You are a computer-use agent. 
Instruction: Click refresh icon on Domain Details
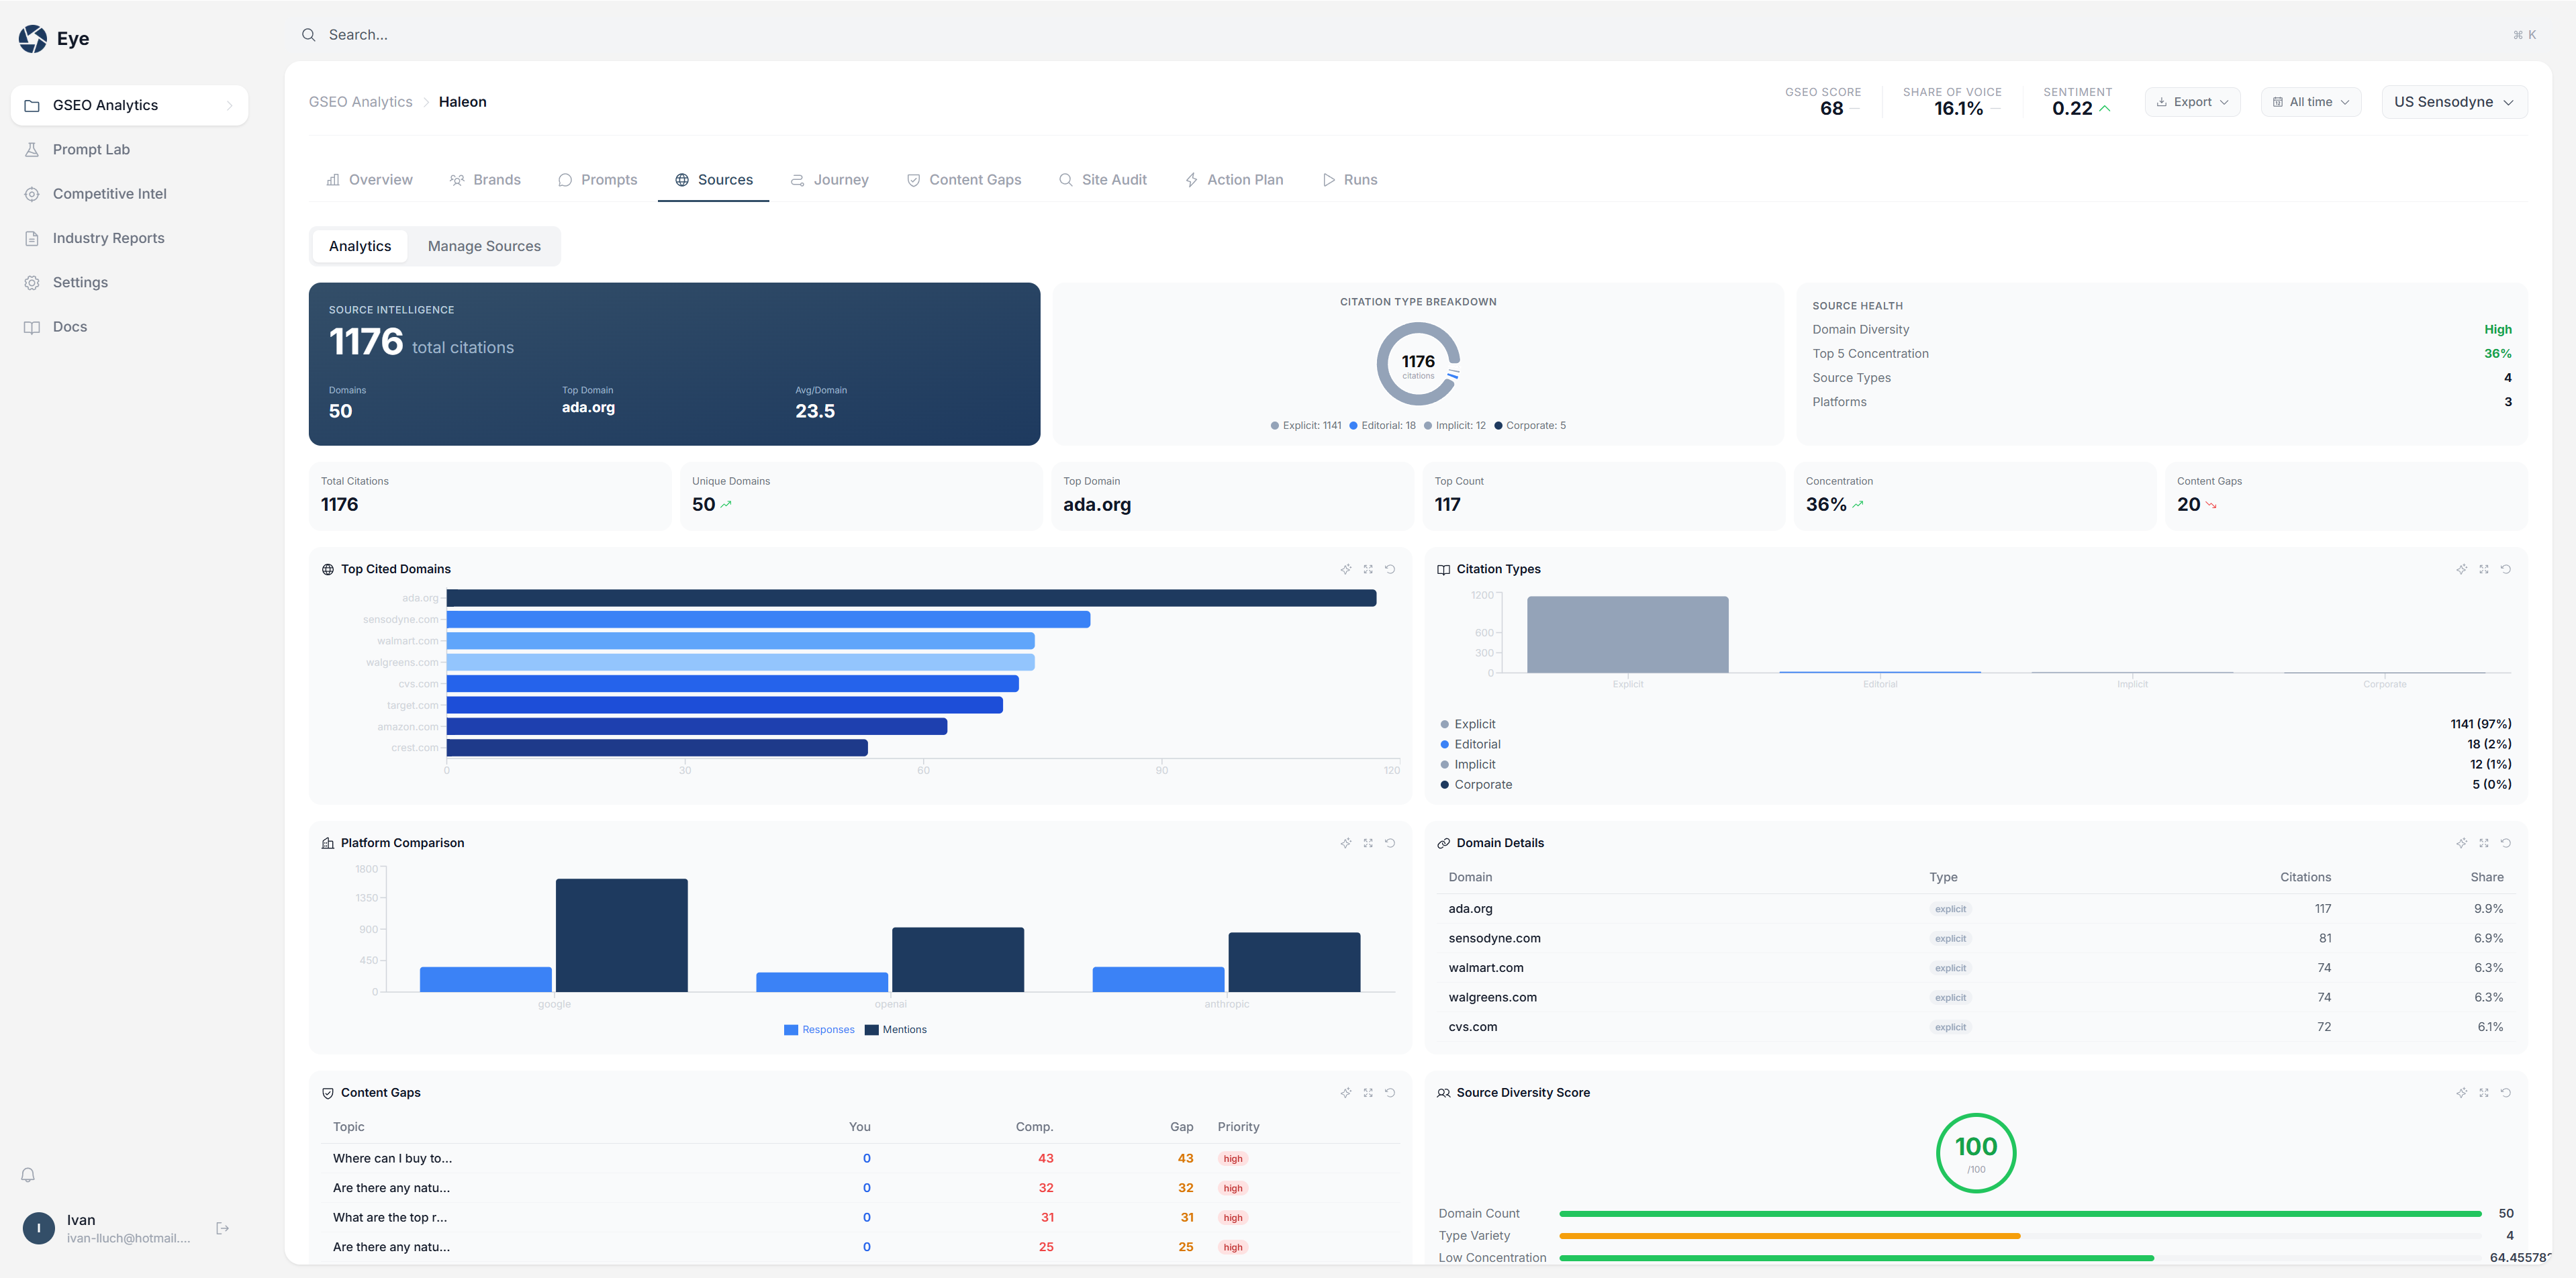click(2506, 843)
